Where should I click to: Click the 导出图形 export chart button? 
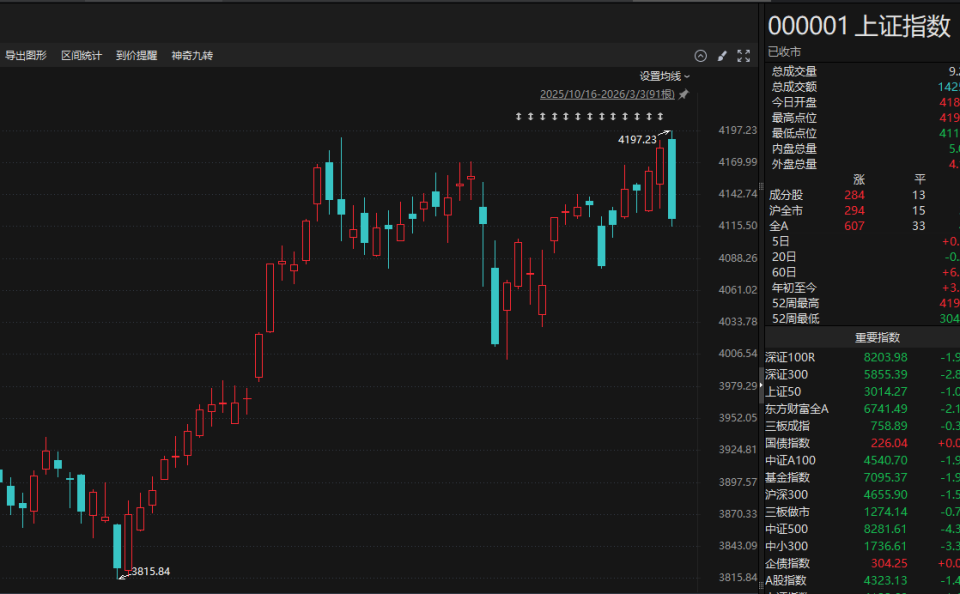pos(26,56)
